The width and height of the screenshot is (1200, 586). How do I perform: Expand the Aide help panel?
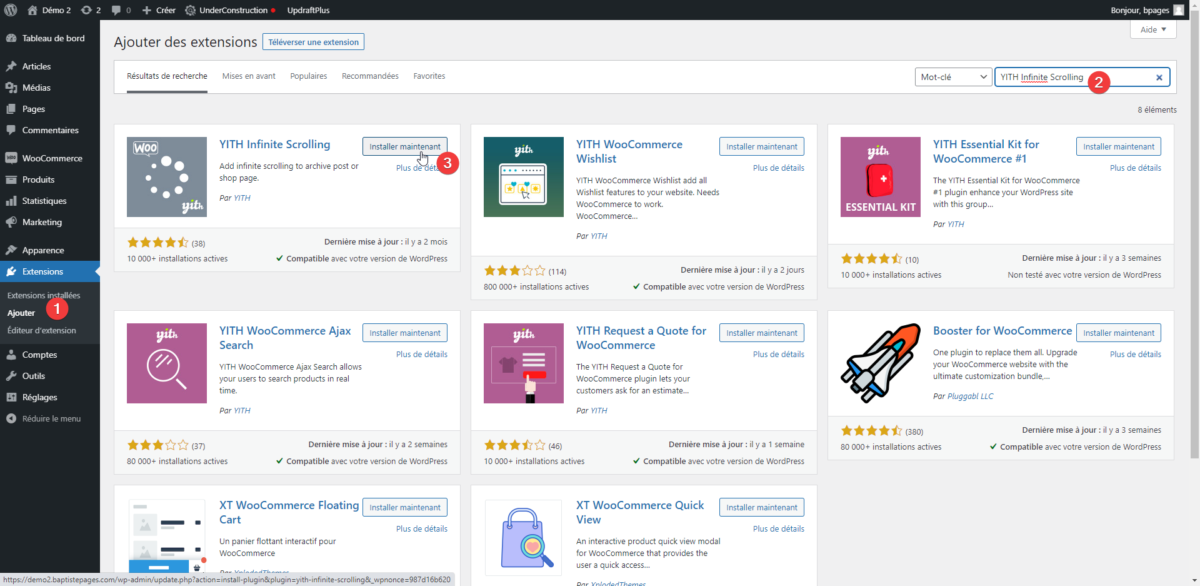click(1153, 30)
